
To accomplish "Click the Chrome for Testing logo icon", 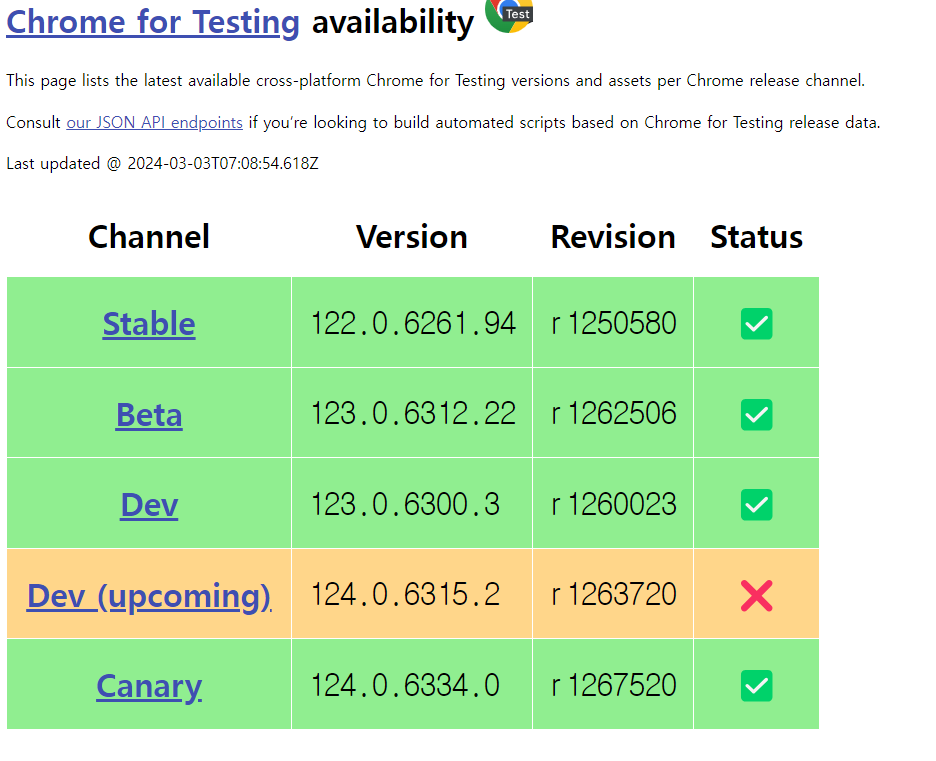I will [x=509, y=16].
